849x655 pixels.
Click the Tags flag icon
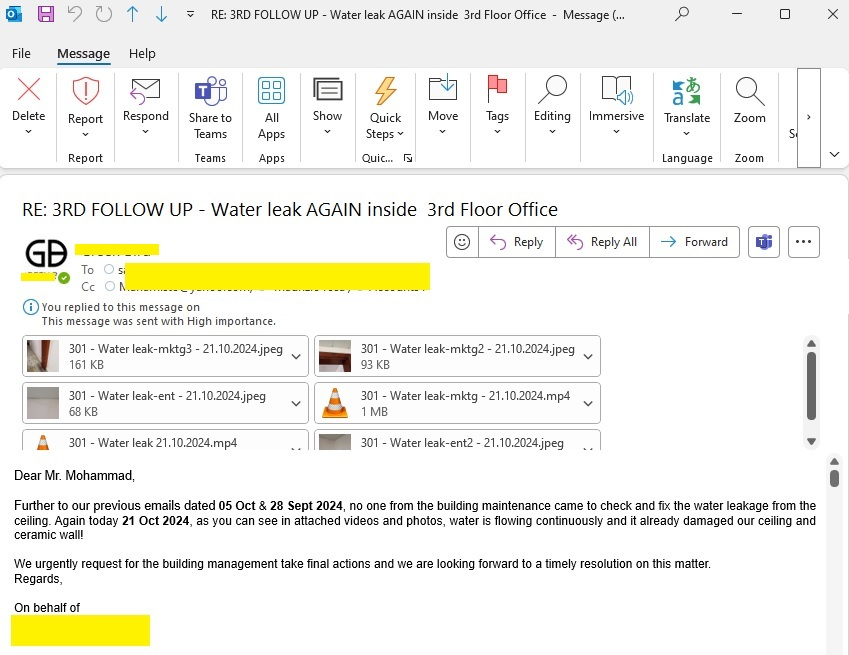click(x=497, y=89)
